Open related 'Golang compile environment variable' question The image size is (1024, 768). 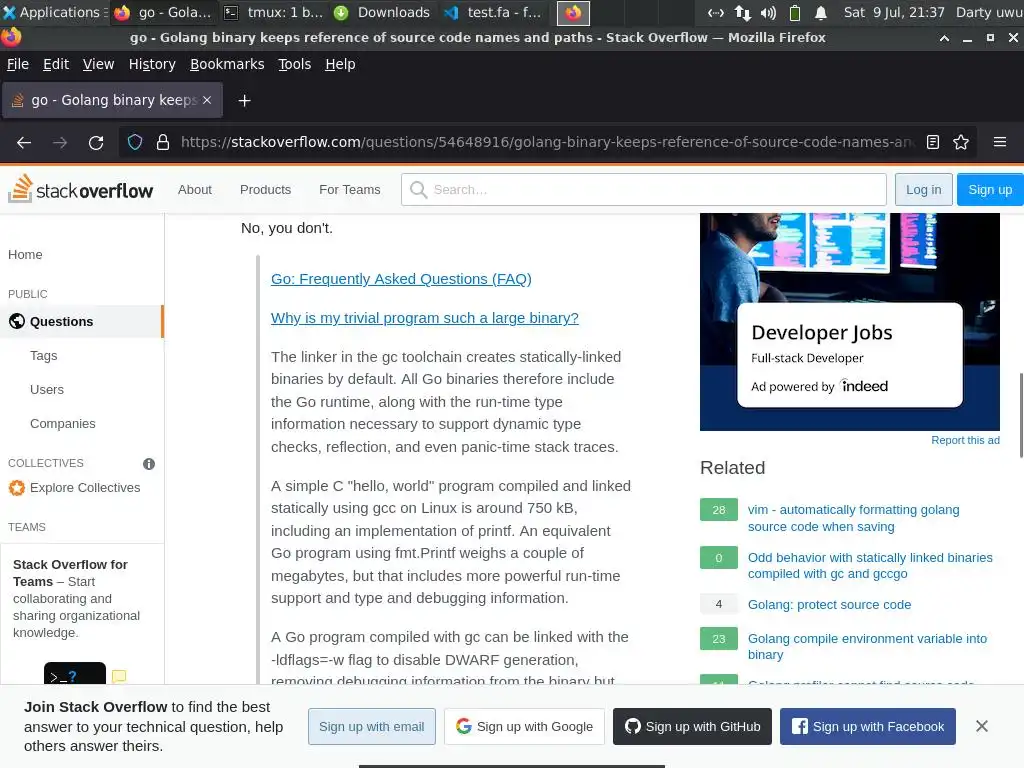[x=867, y=647]
